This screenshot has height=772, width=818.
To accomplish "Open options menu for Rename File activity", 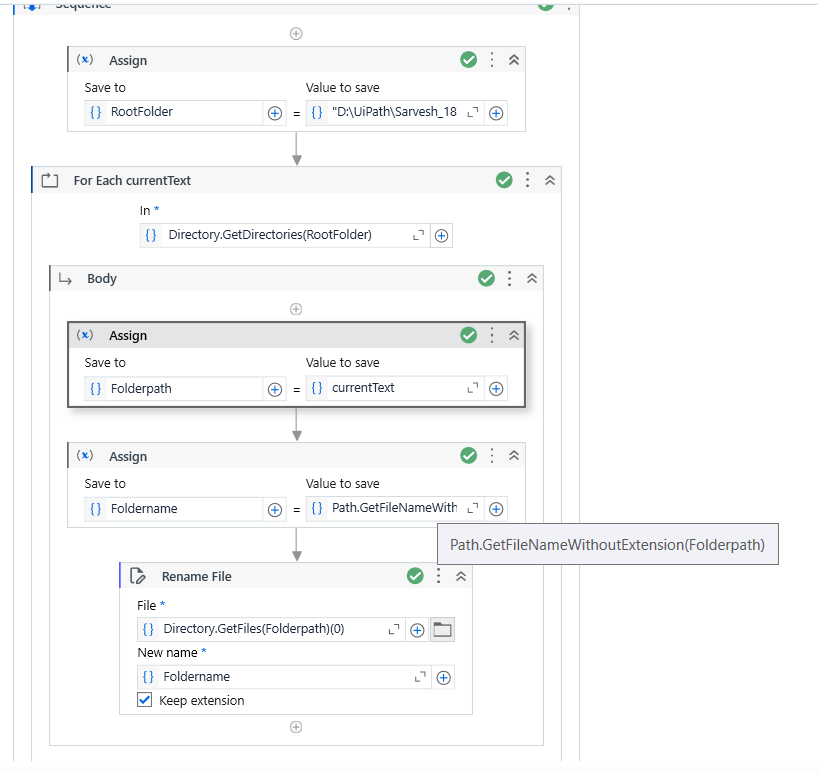I will coord(437,576).
